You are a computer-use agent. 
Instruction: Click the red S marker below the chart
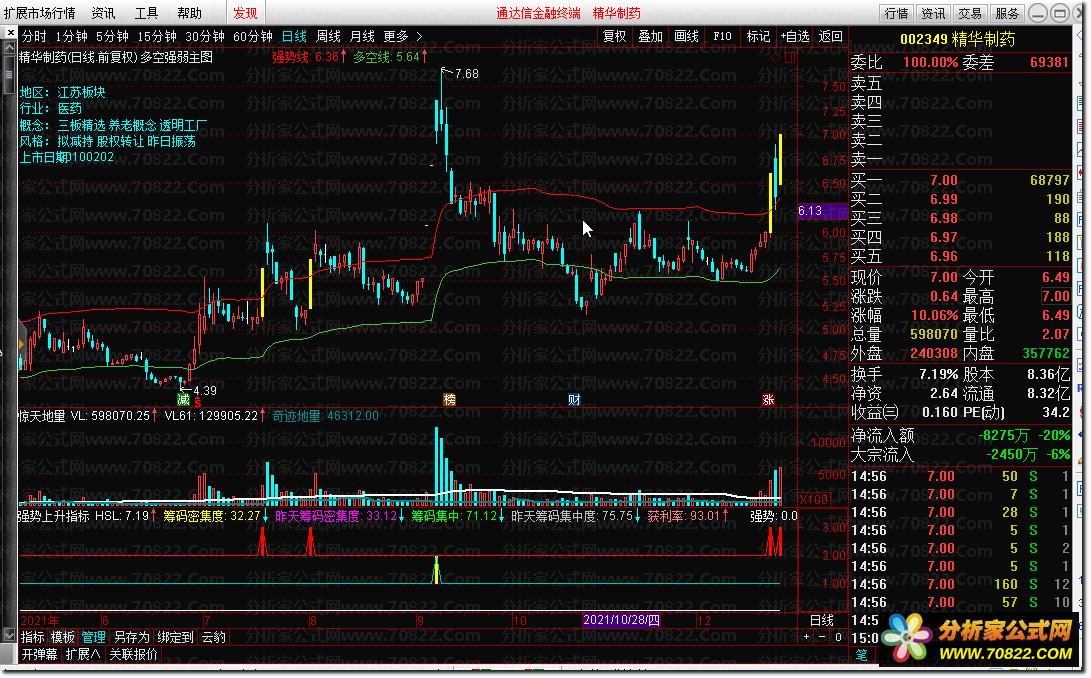tap(198, 403)
